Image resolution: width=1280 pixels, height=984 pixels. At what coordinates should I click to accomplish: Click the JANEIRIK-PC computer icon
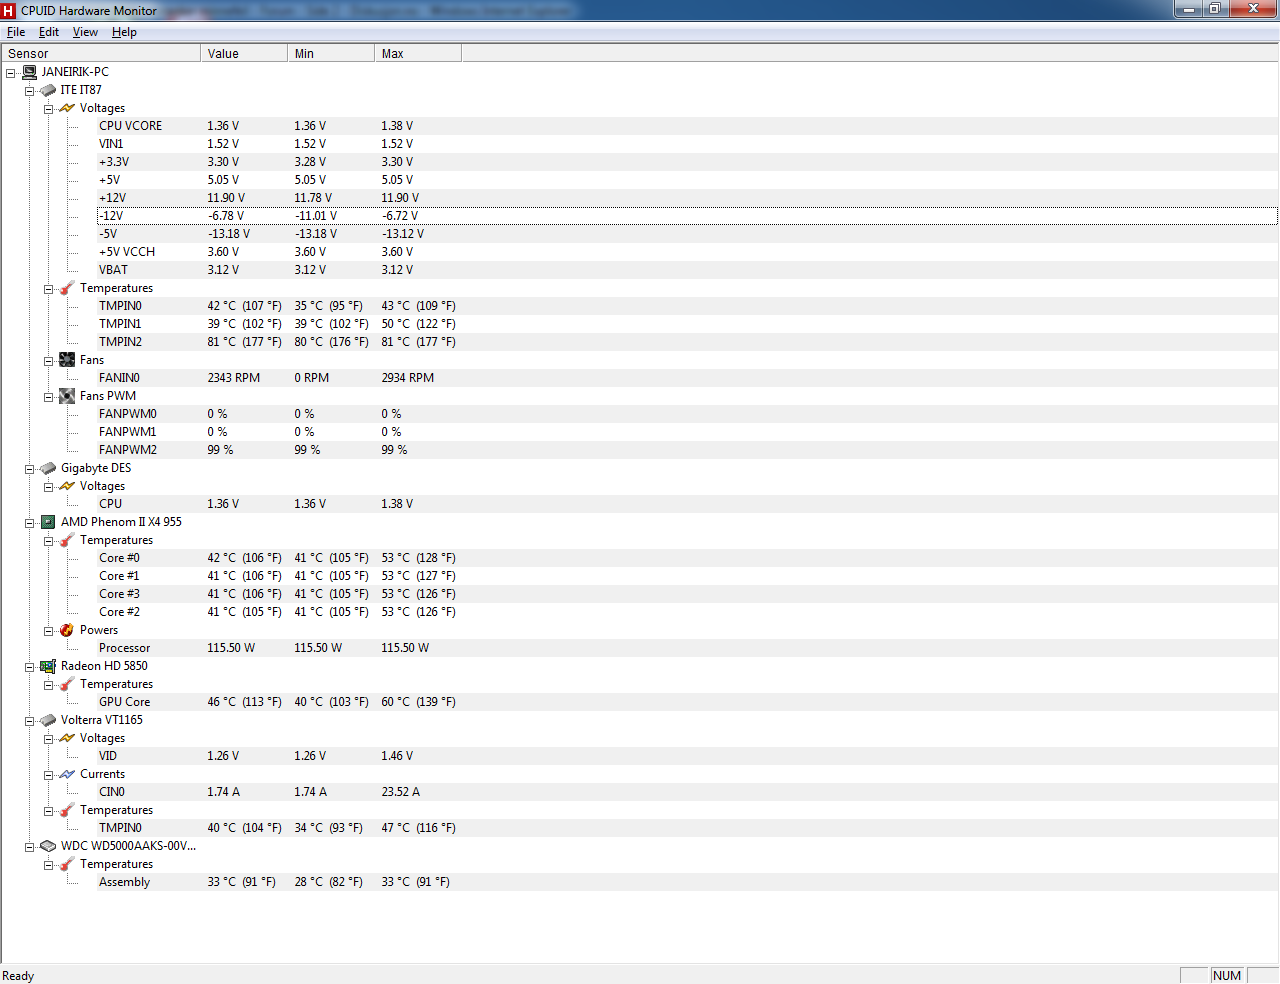click(x=29, y=72)
